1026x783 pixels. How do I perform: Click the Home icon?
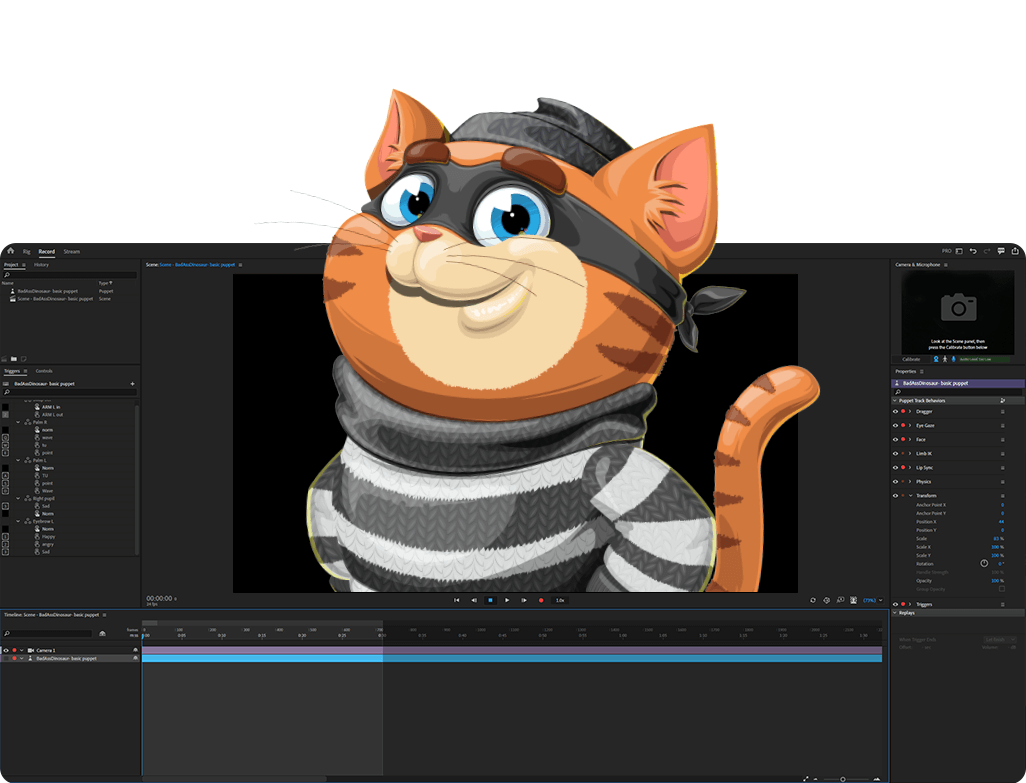9,251
